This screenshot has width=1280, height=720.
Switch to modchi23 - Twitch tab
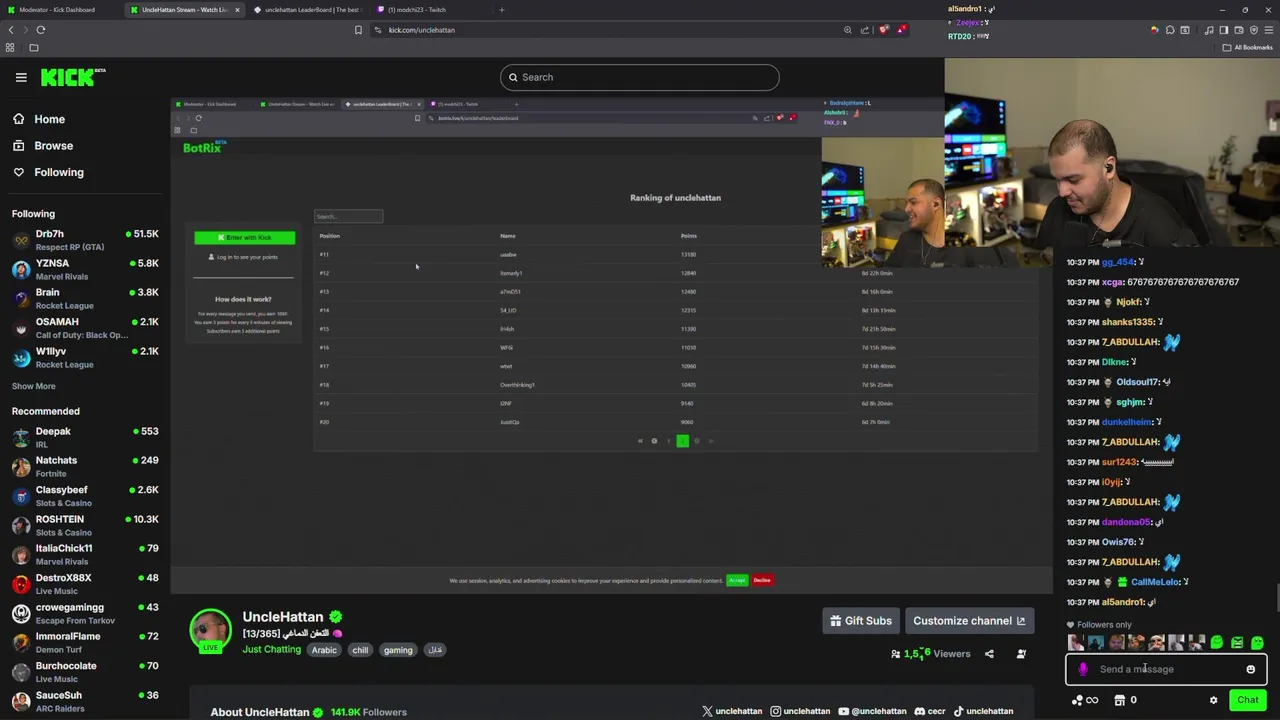pos(420,10)
